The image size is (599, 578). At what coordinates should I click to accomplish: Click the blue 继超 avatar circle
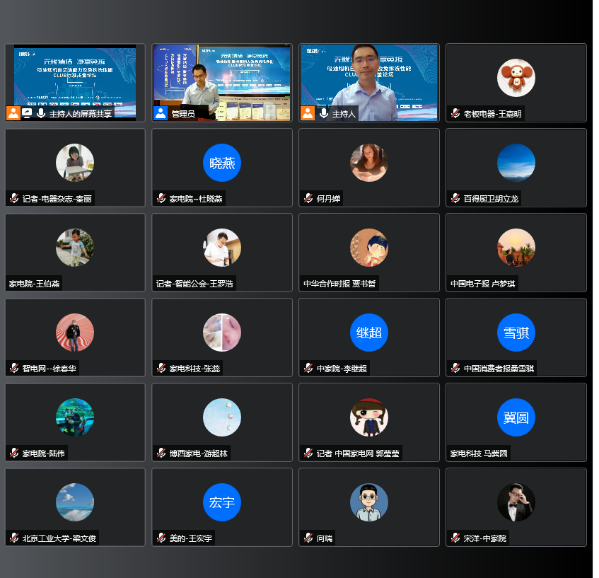[369, 332]
